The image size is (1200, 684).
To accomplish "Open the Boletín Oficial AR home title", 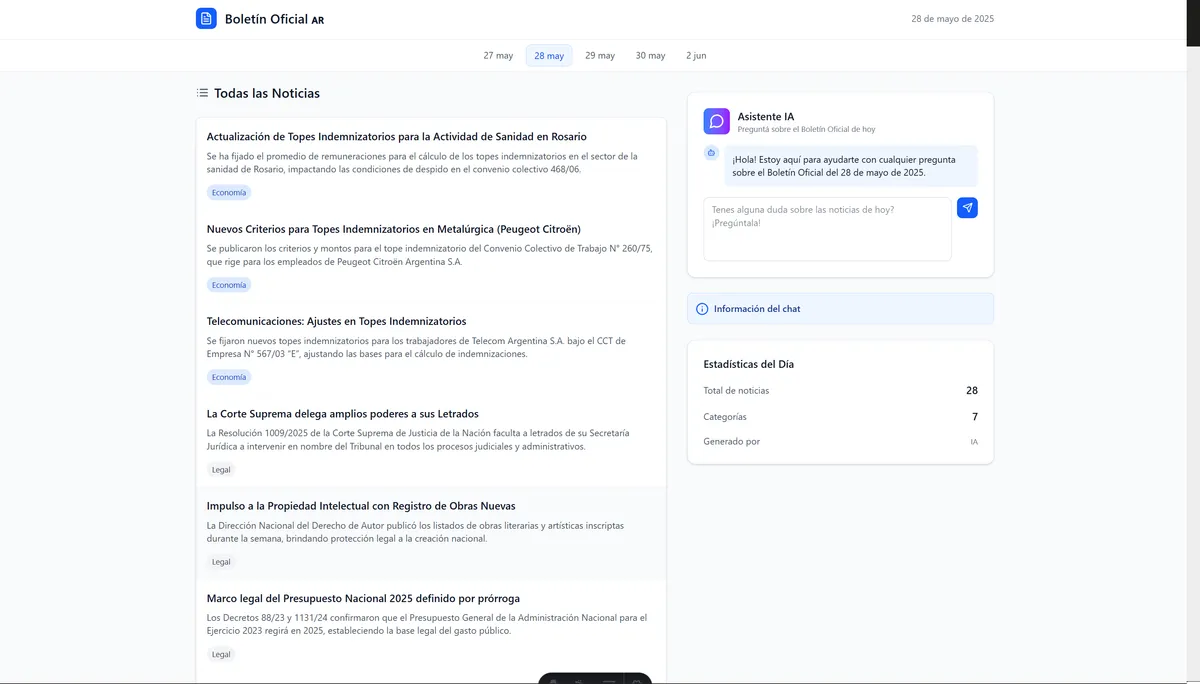I will pos(274,19).
